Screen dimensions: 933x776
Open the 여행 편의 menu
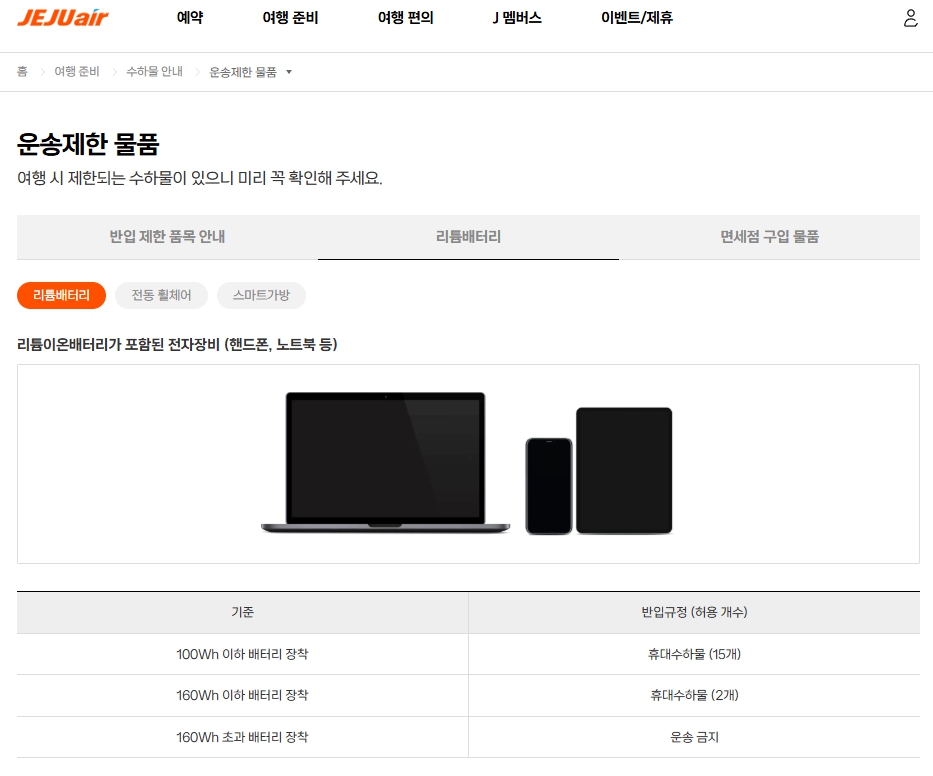(x=406, y=18)
